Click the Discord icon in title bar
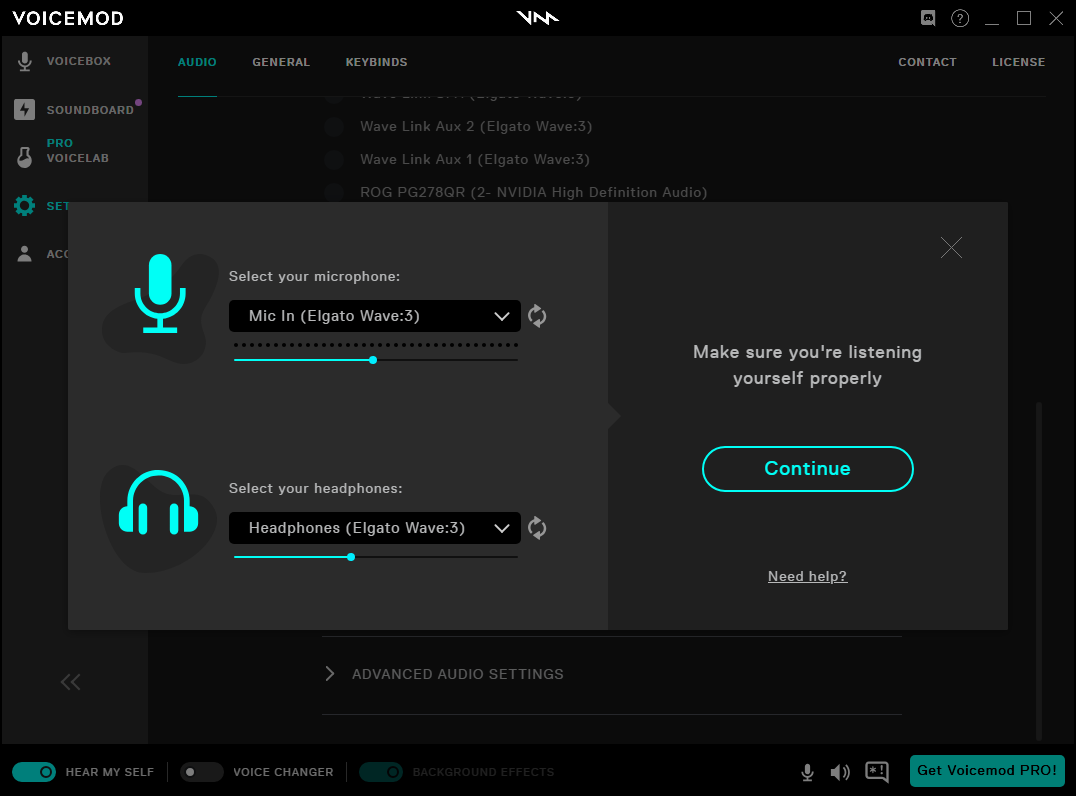 tap(928, 18)
